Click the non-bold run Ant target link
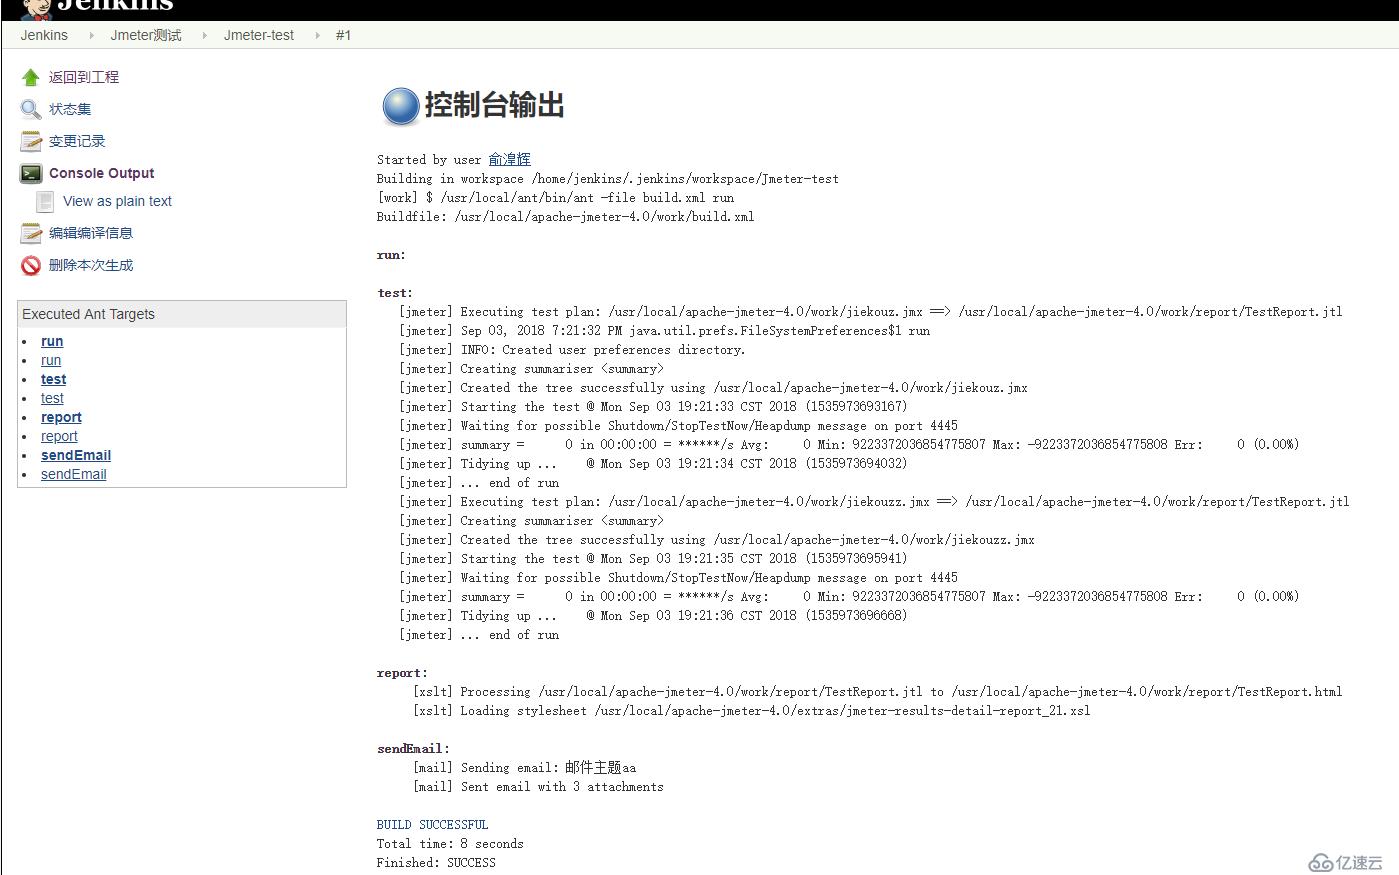Image resolution: width=1399 pixels, height=875 pixels. pos(51,360)
